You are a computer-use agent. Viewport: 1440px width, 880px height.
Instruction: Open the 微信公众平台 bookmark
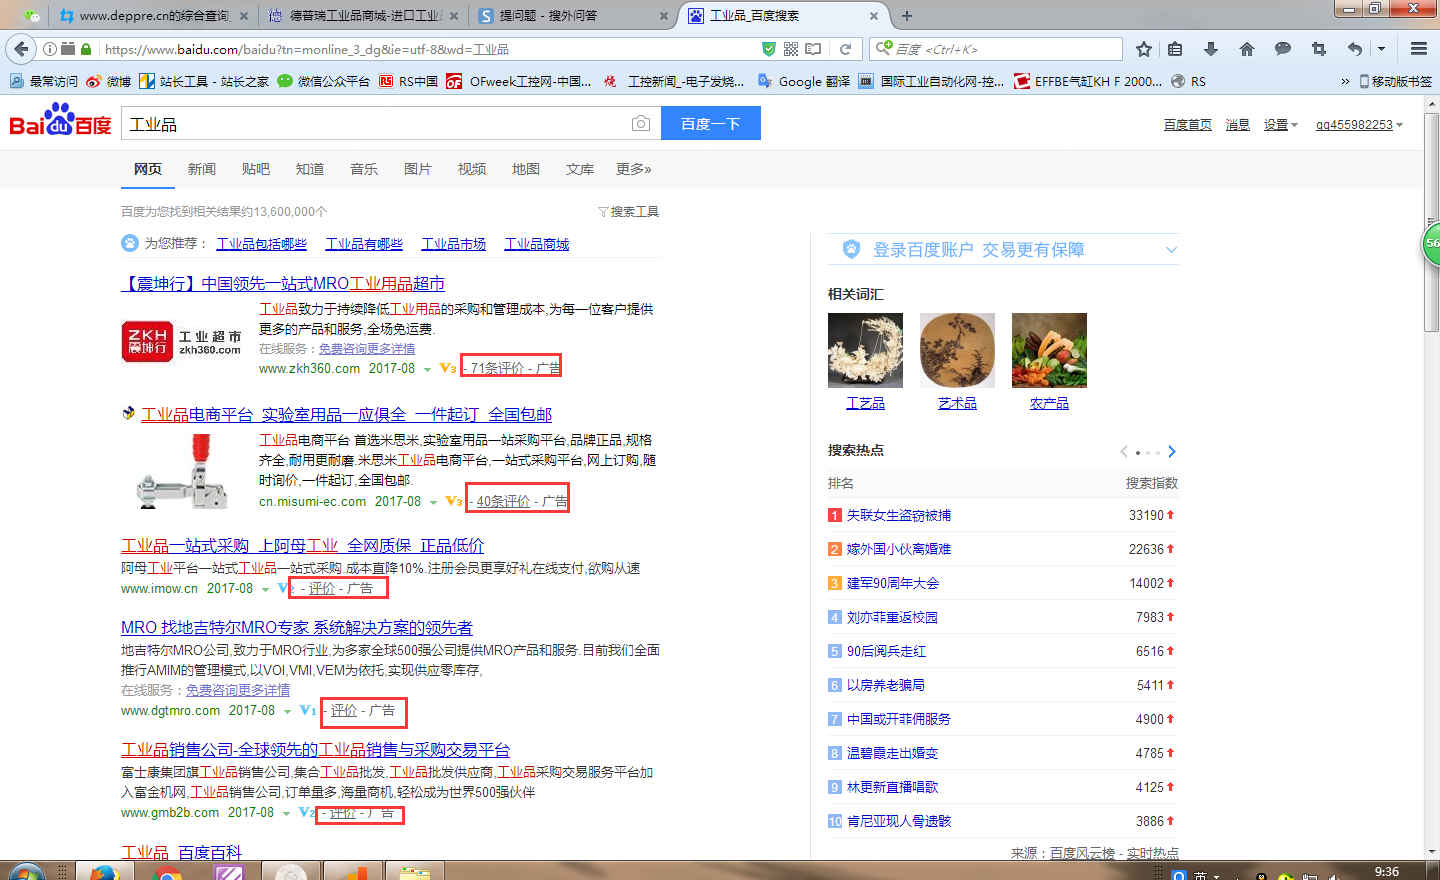(323, 81)
